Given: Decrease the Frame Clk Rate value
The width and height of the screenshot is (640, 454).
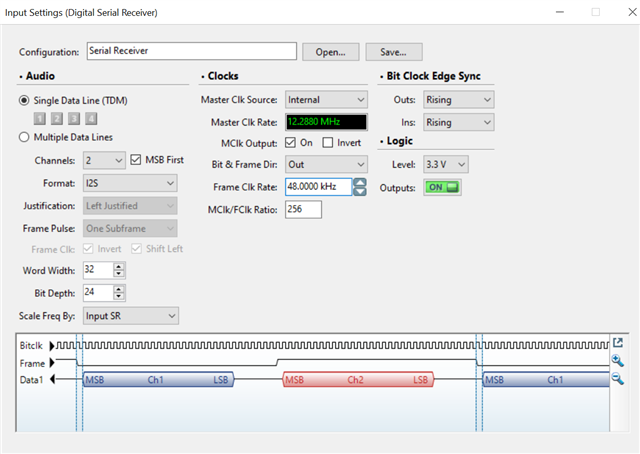Looking at the screenshot, I should tap(360, 191).
